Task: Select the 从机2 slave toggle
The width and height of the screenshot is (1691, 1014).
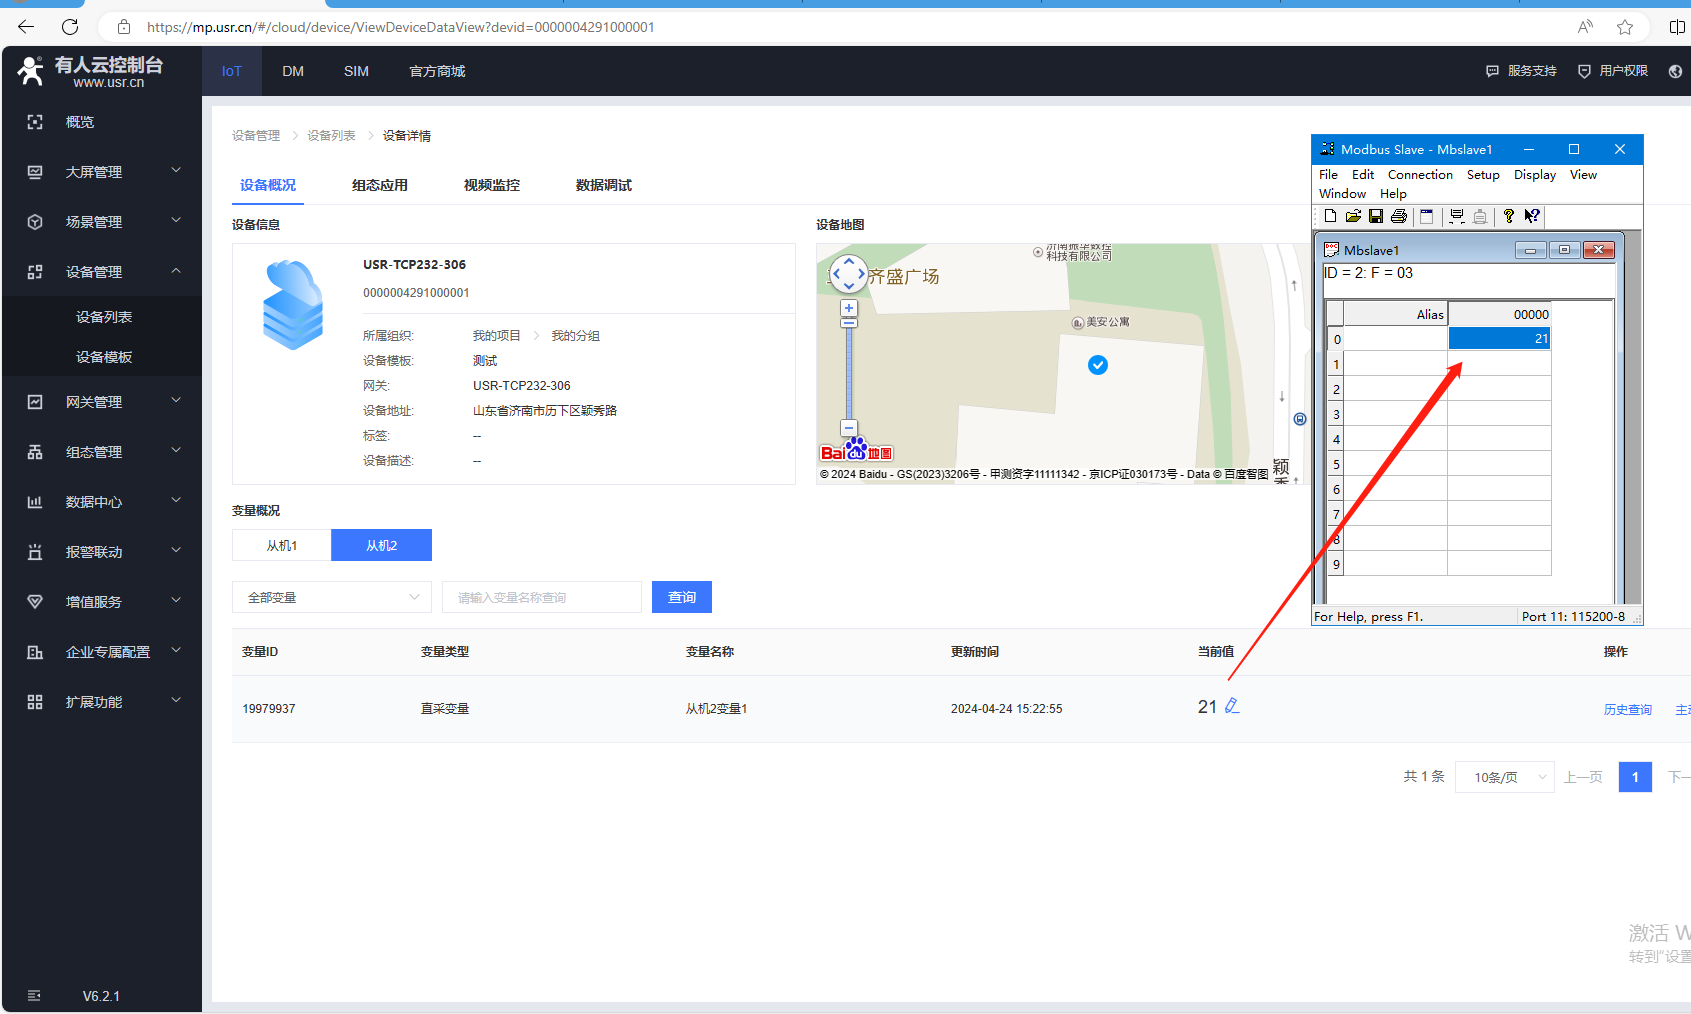Action: pyautogui.click(x=381, y=545)
